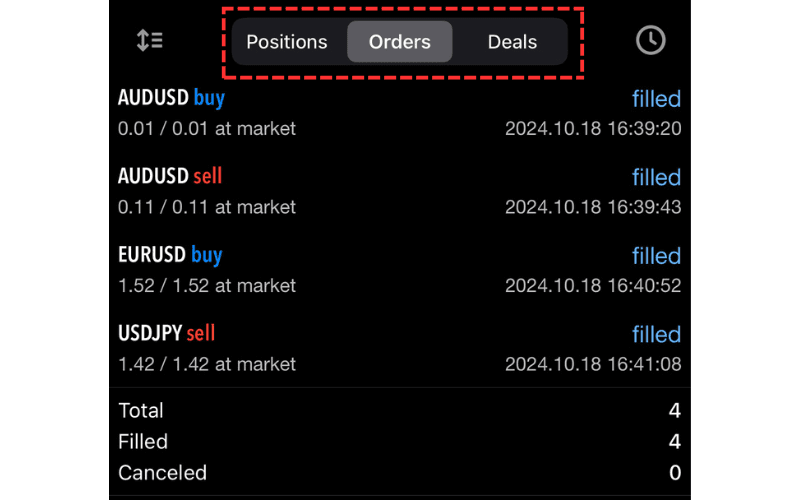Tap the 16:41:08 order timestamp
800x500 pixels.
coord(593,364)
